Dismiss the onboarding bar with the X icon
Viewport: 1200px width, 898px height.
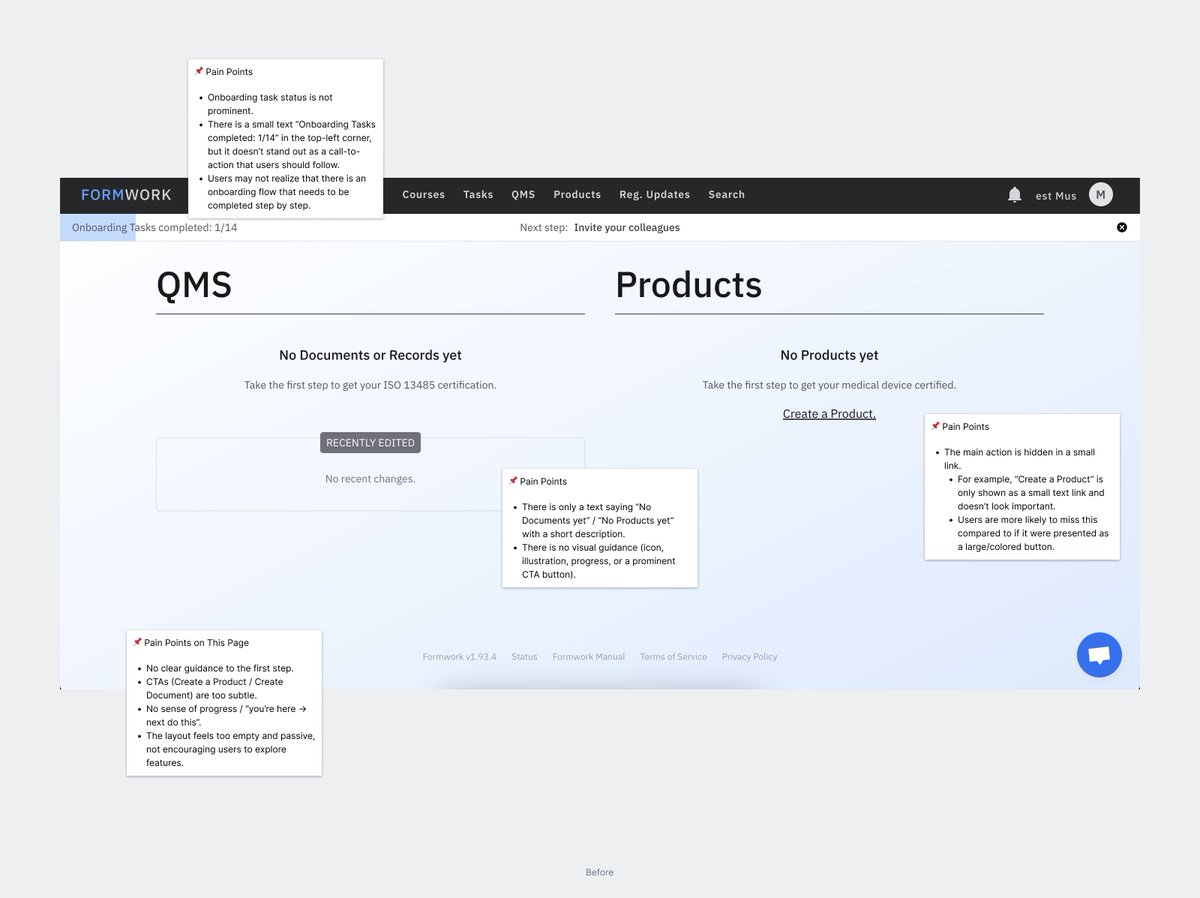[1121, 228]
